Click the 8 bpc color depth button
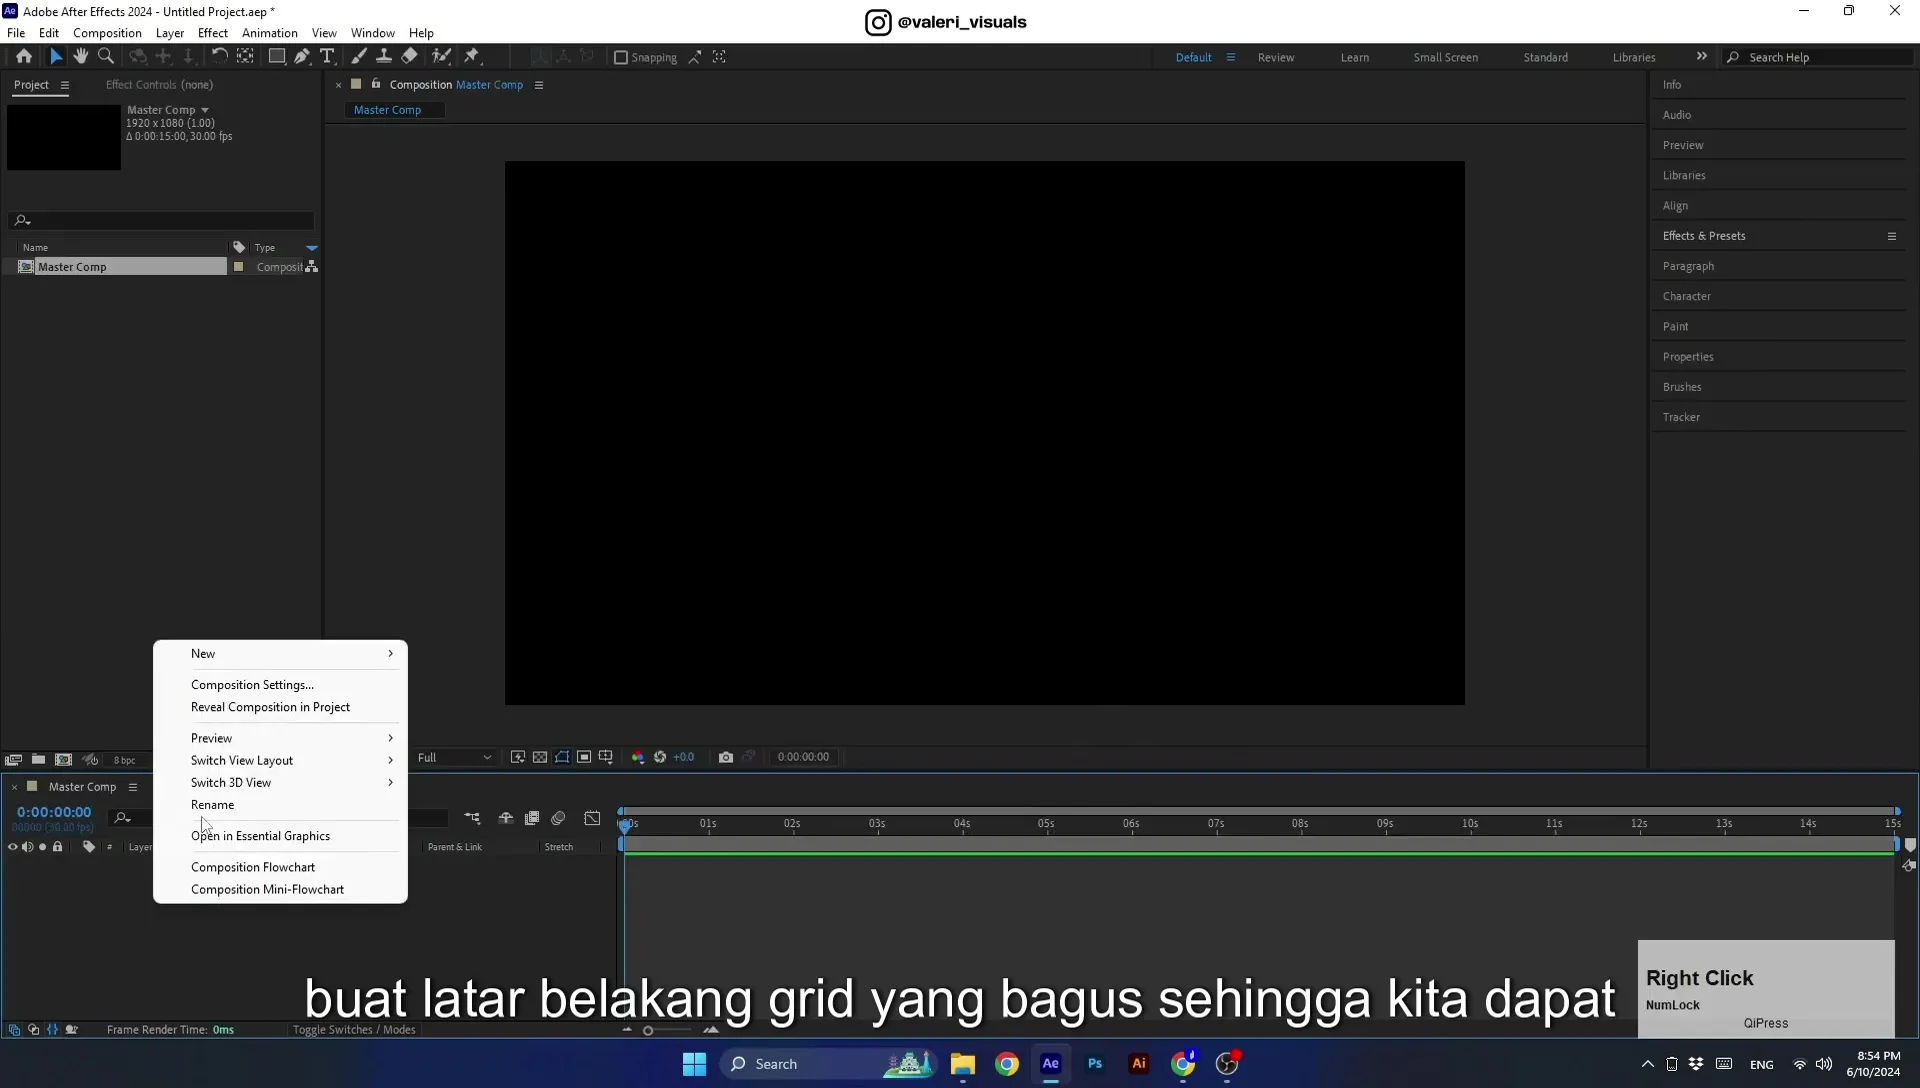 tap(124, 761)
